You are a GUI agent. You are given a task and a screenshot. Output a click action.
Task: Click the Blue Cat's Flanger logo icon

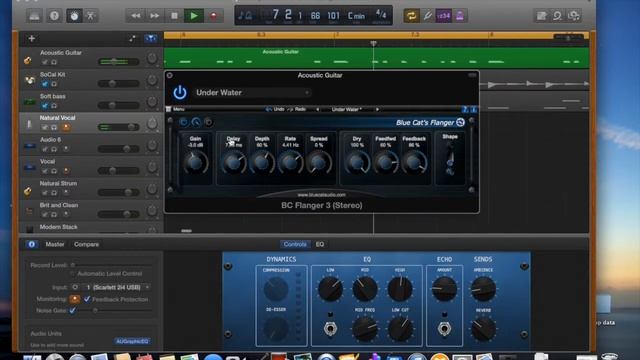point(460,122)
